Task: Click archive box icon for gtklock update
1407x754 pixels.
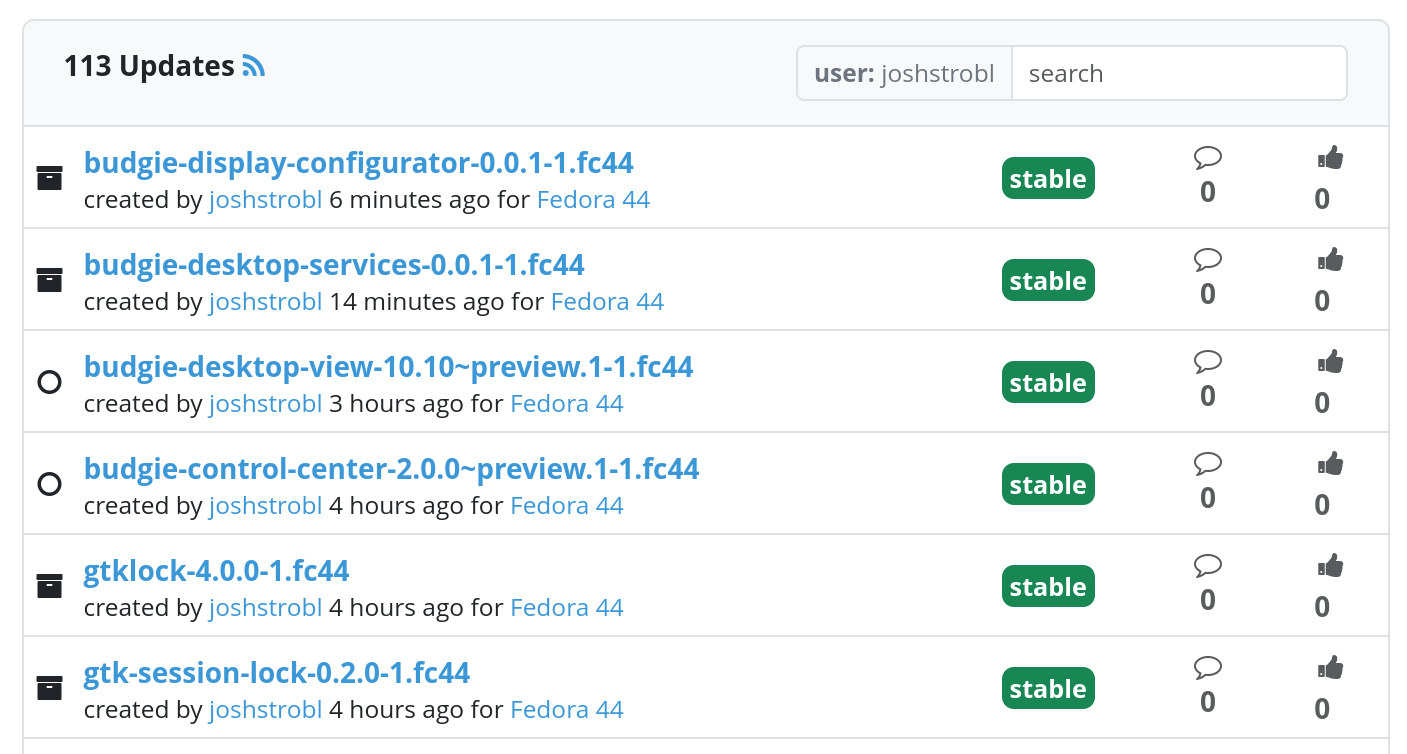Action: point(49,586)
